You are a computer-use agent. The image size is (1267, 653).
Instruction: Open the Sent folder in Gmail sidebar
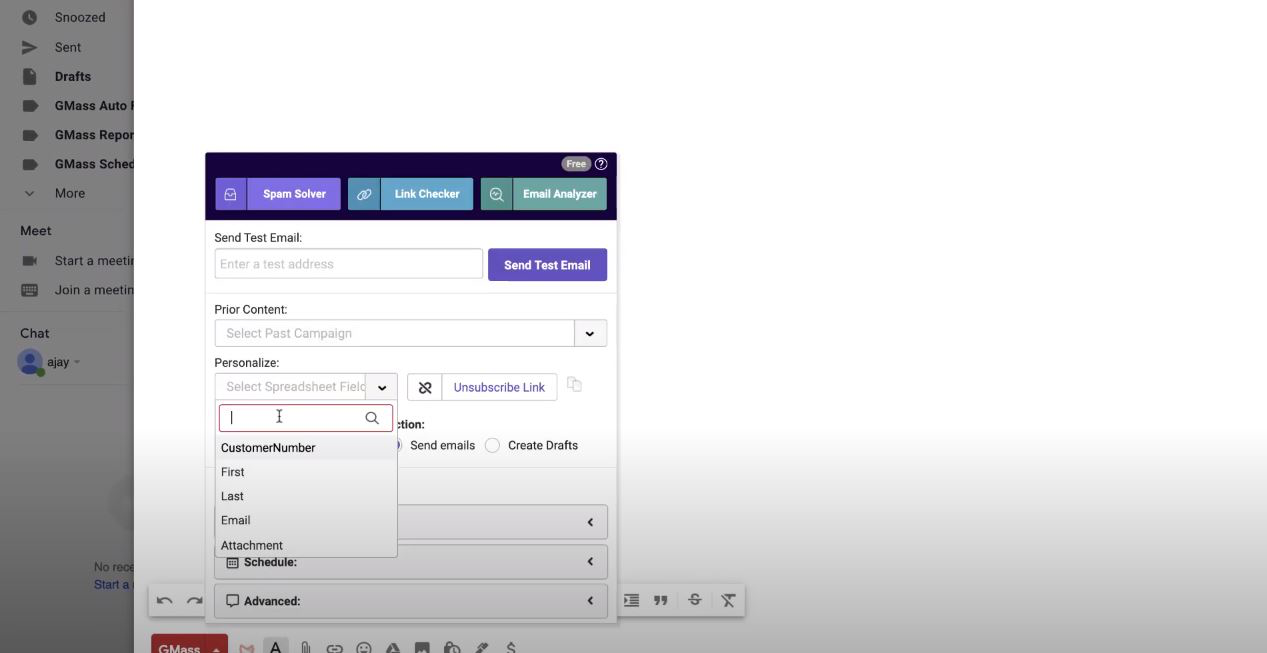coord(68,47)
